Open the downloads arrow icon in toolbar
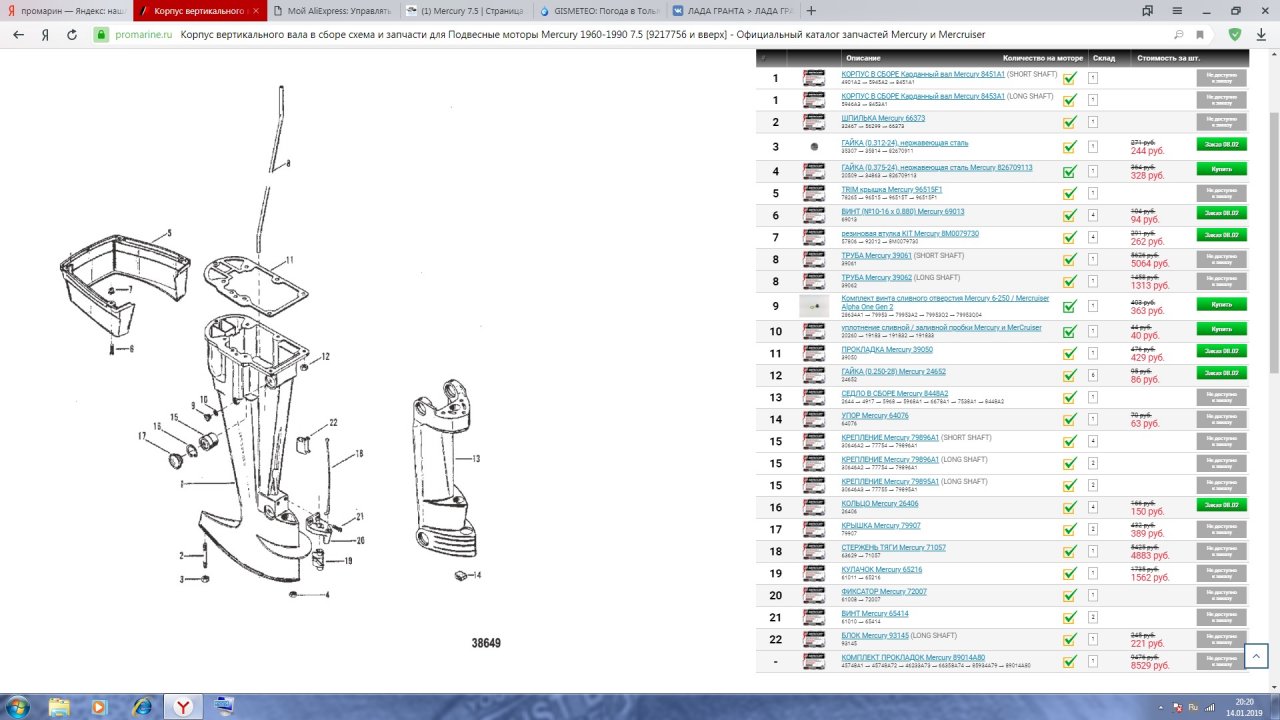 click(1262, 34)
